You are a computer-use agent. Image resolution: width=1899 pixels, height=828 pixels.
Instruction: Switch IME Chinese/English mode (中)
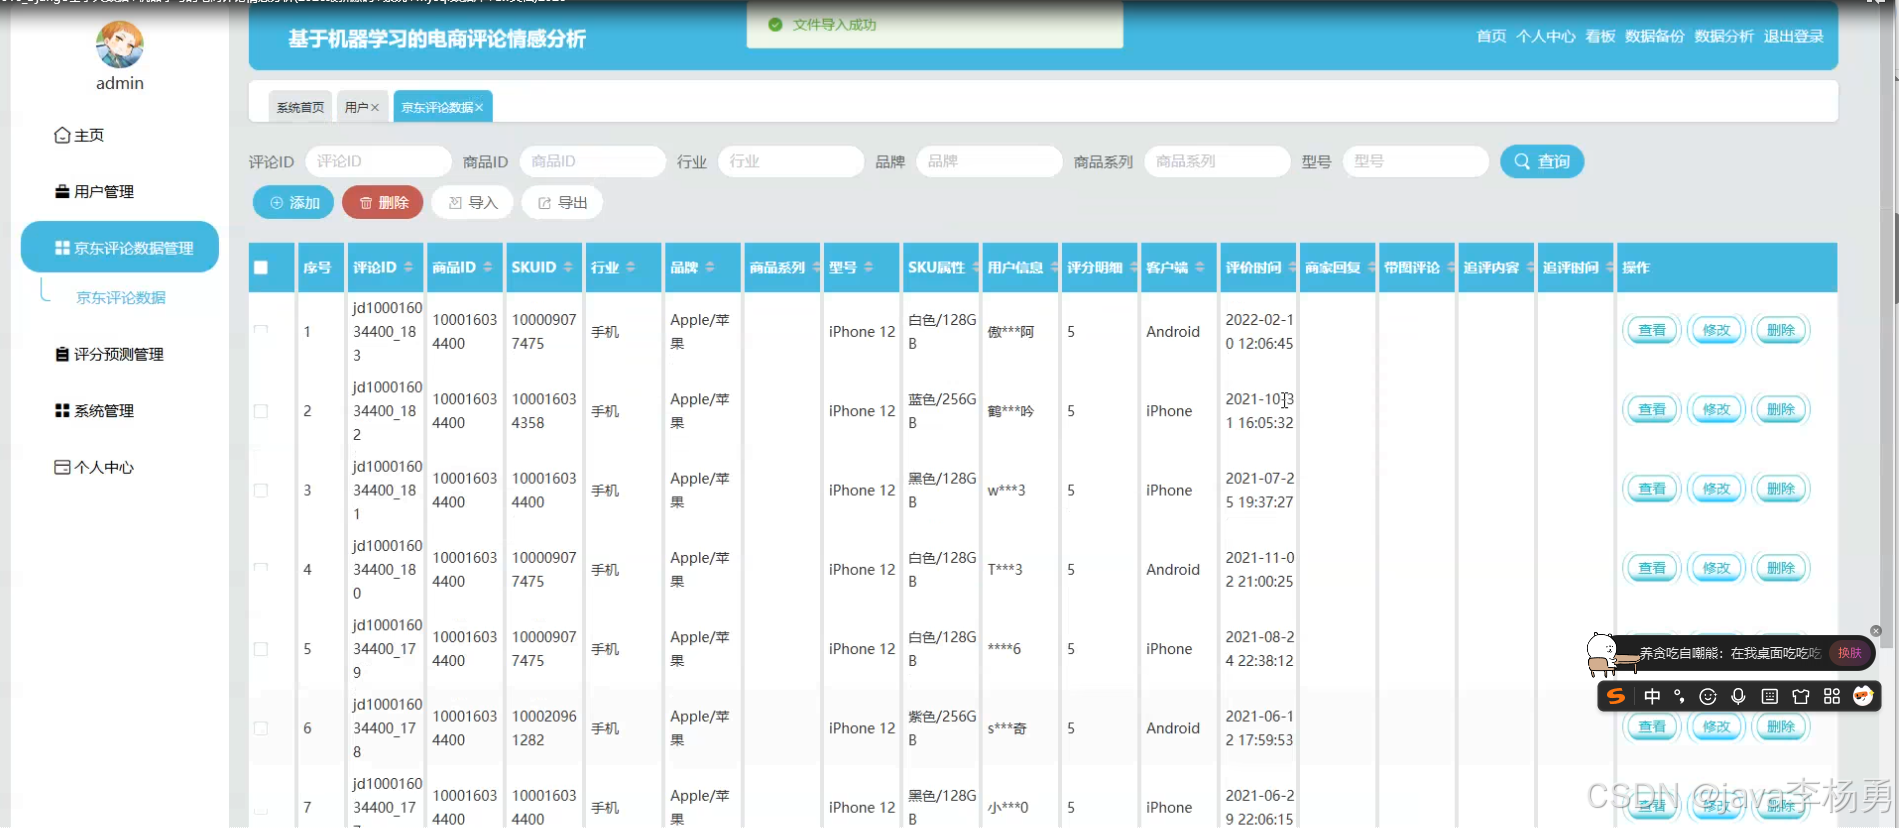1652,696
